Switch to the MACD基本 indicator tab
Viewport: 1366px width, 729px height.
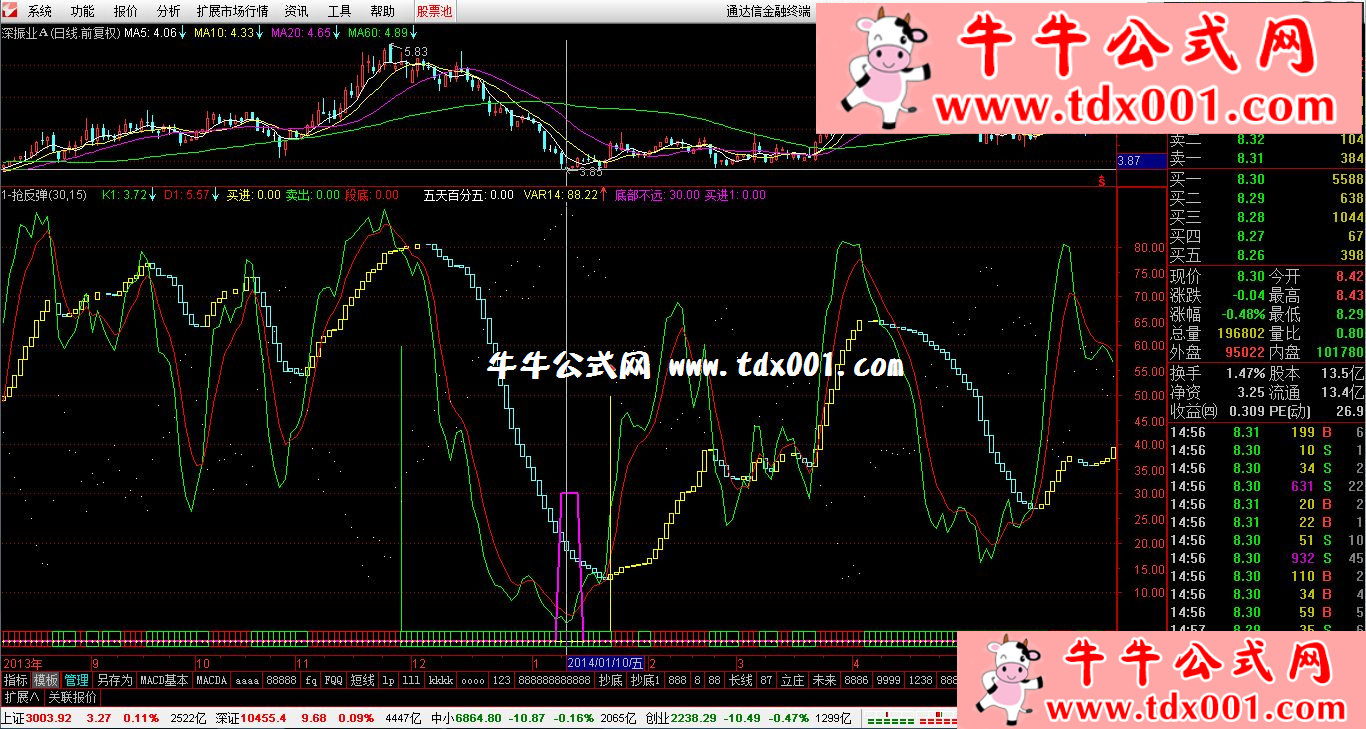[x=164, y=680]
